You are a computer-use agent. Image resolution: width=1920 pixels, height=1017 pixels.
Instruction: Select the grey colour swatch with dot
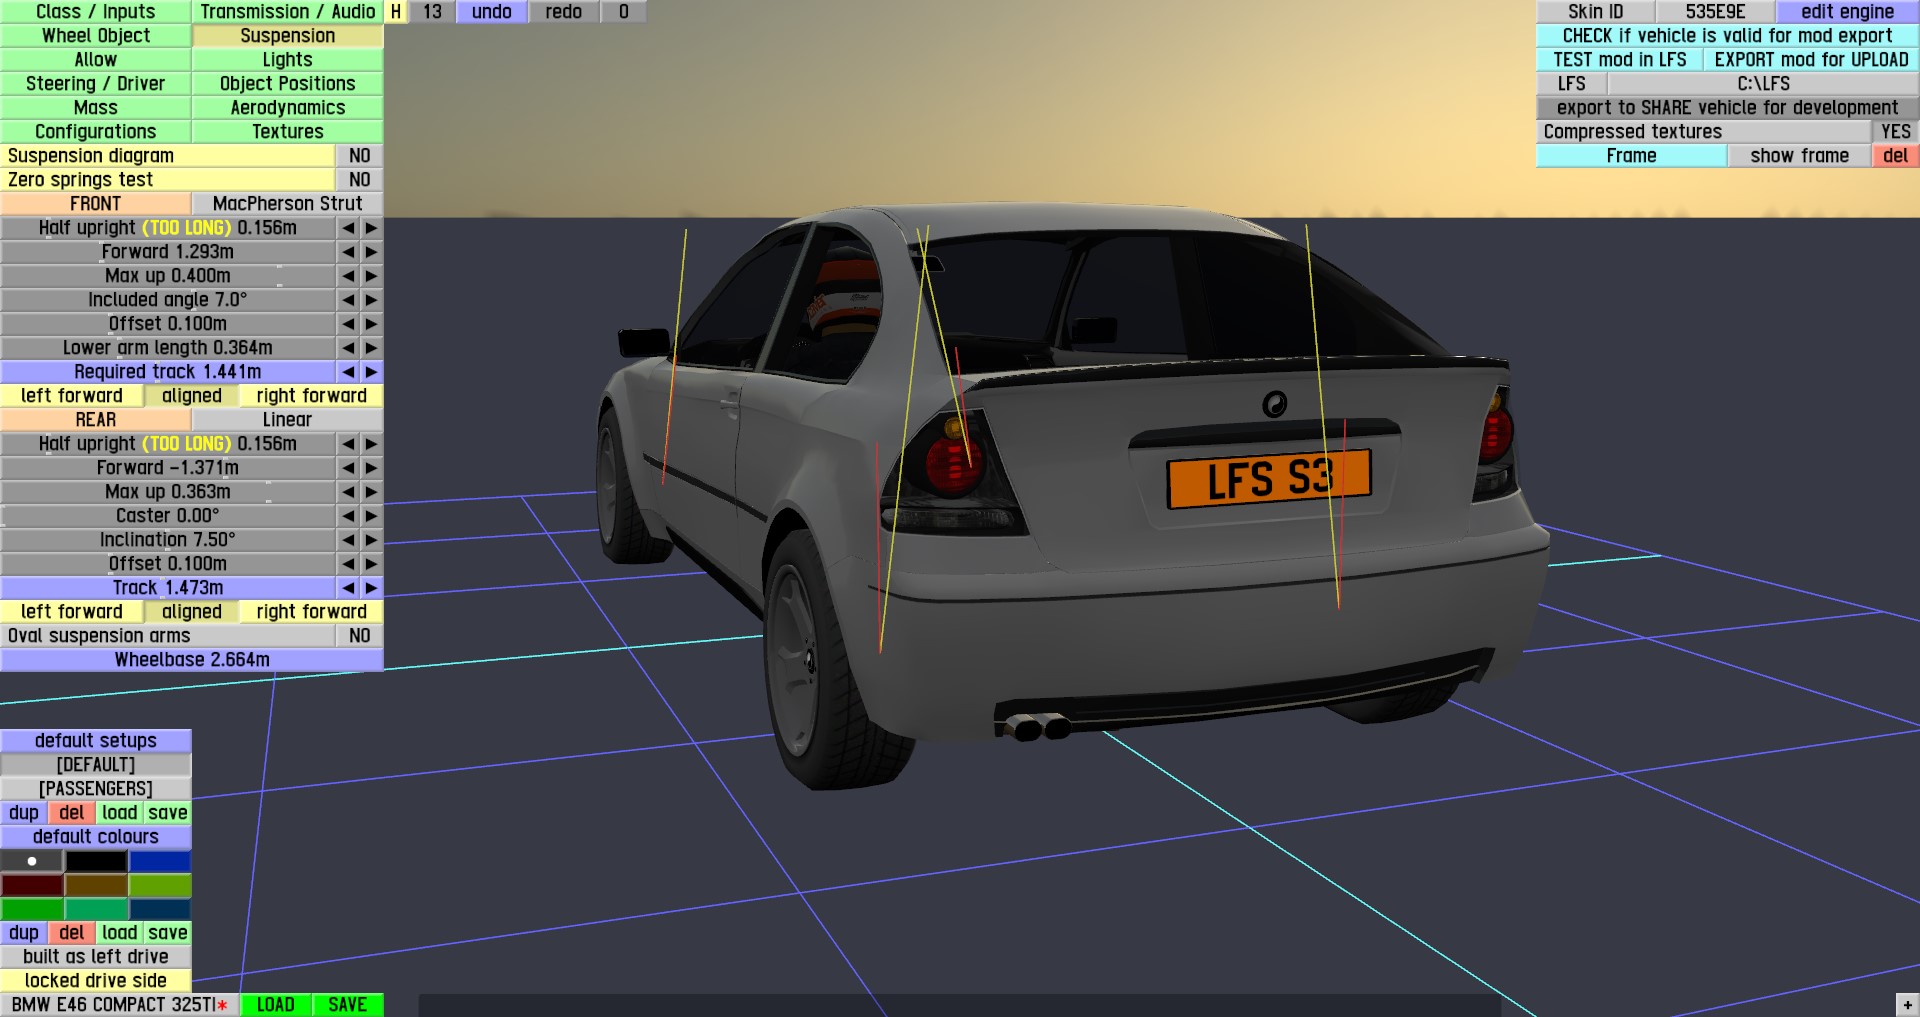[32, 861]
